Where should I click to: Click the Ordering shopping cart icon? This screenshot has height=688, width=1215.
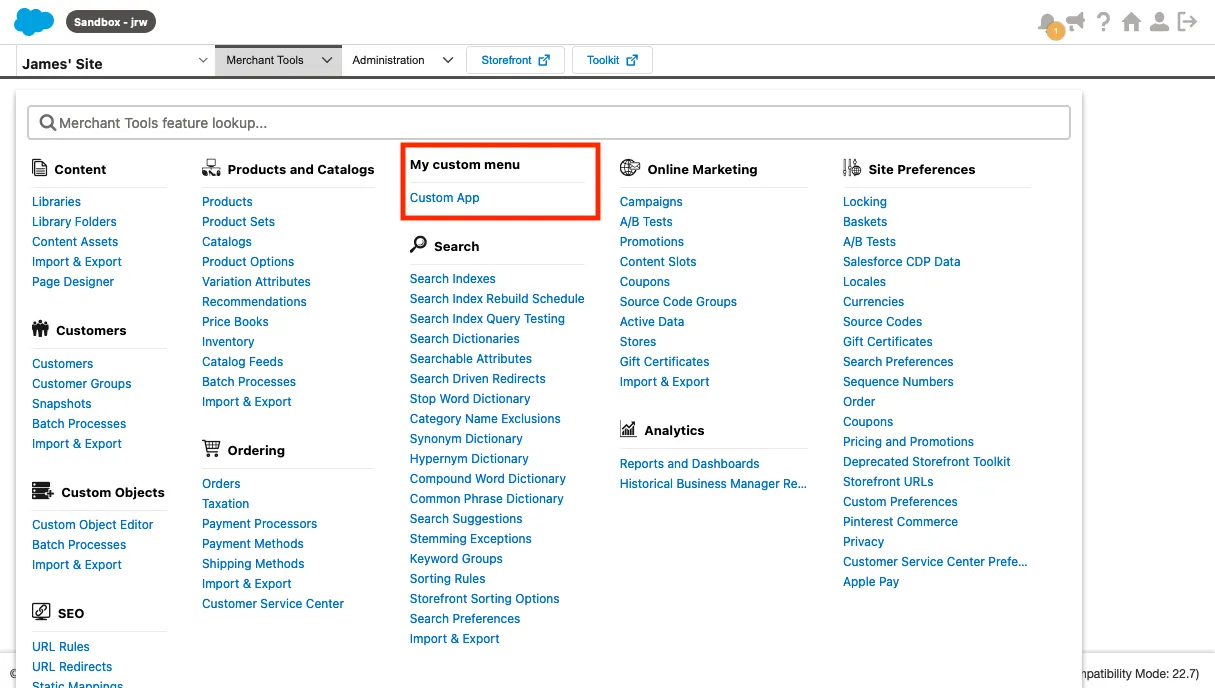click(x=211, y=449)
